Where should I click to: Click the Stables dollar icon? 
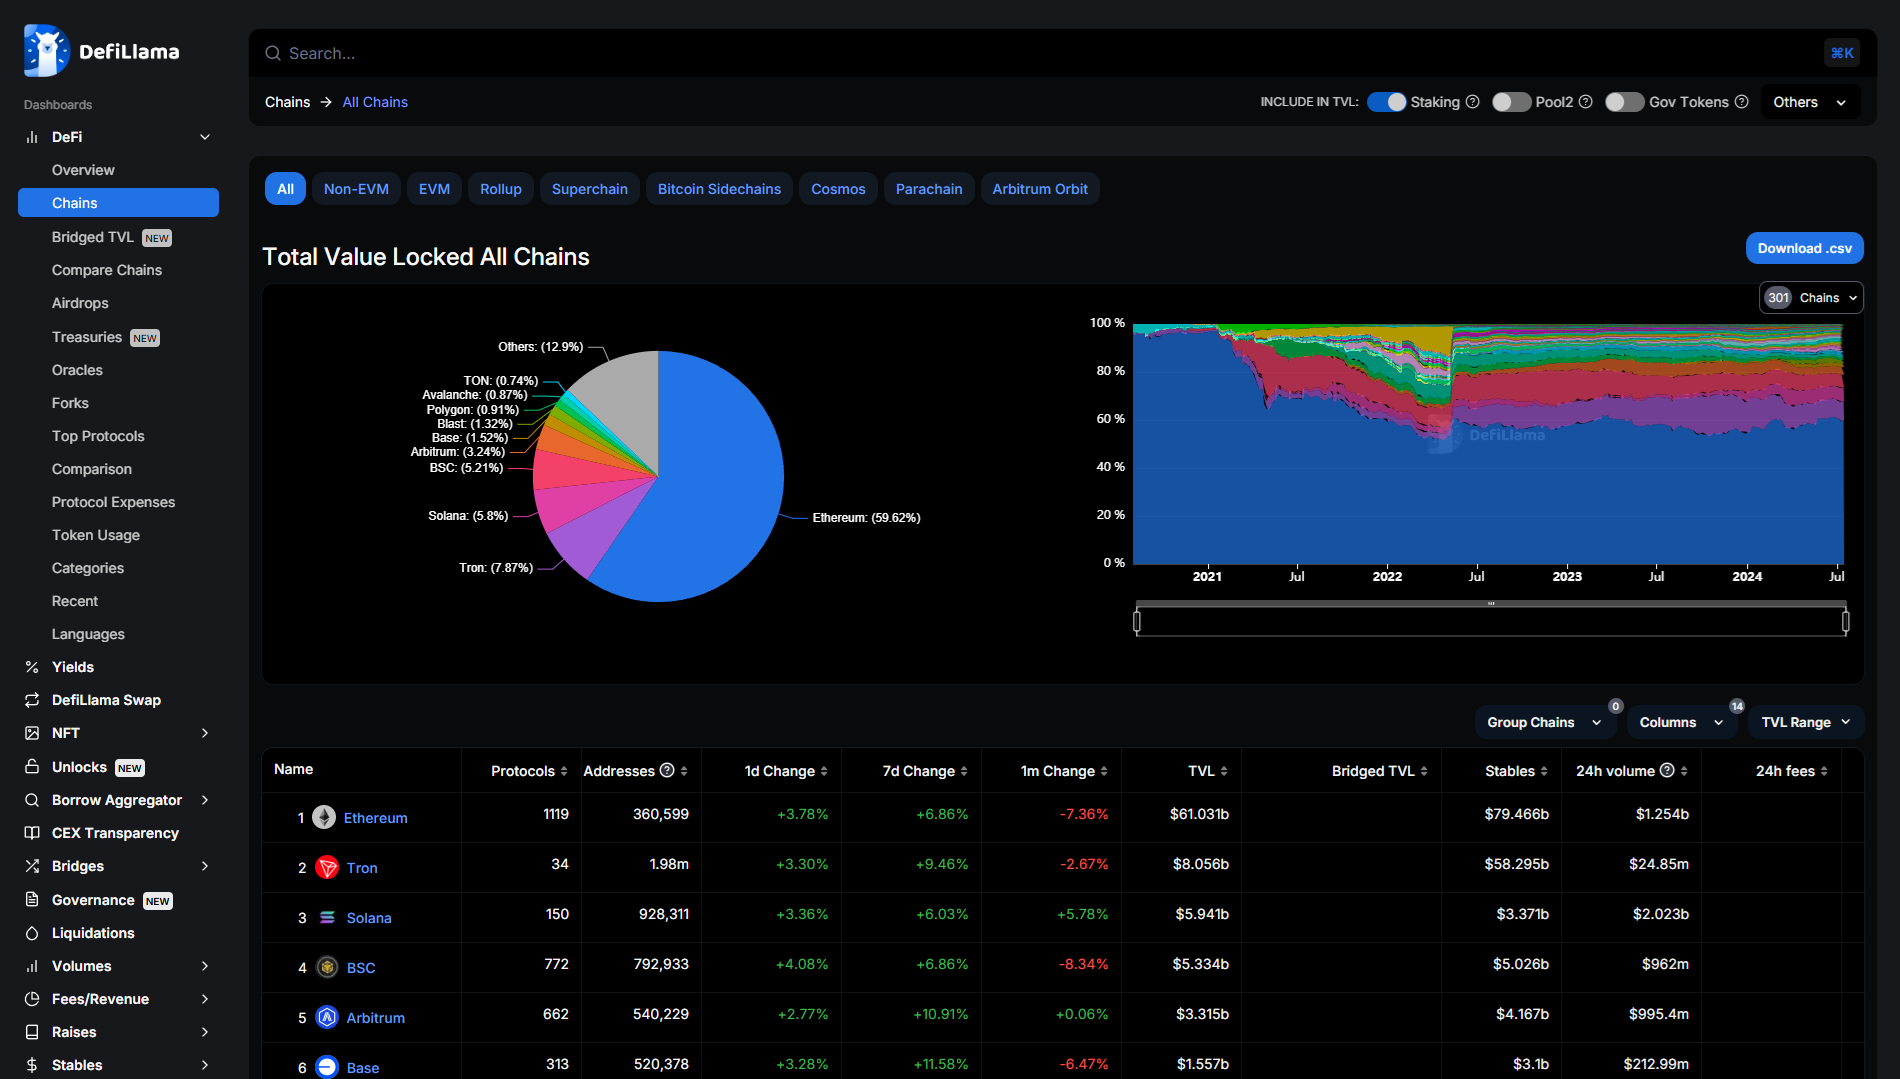click(x=32, y=1065)
